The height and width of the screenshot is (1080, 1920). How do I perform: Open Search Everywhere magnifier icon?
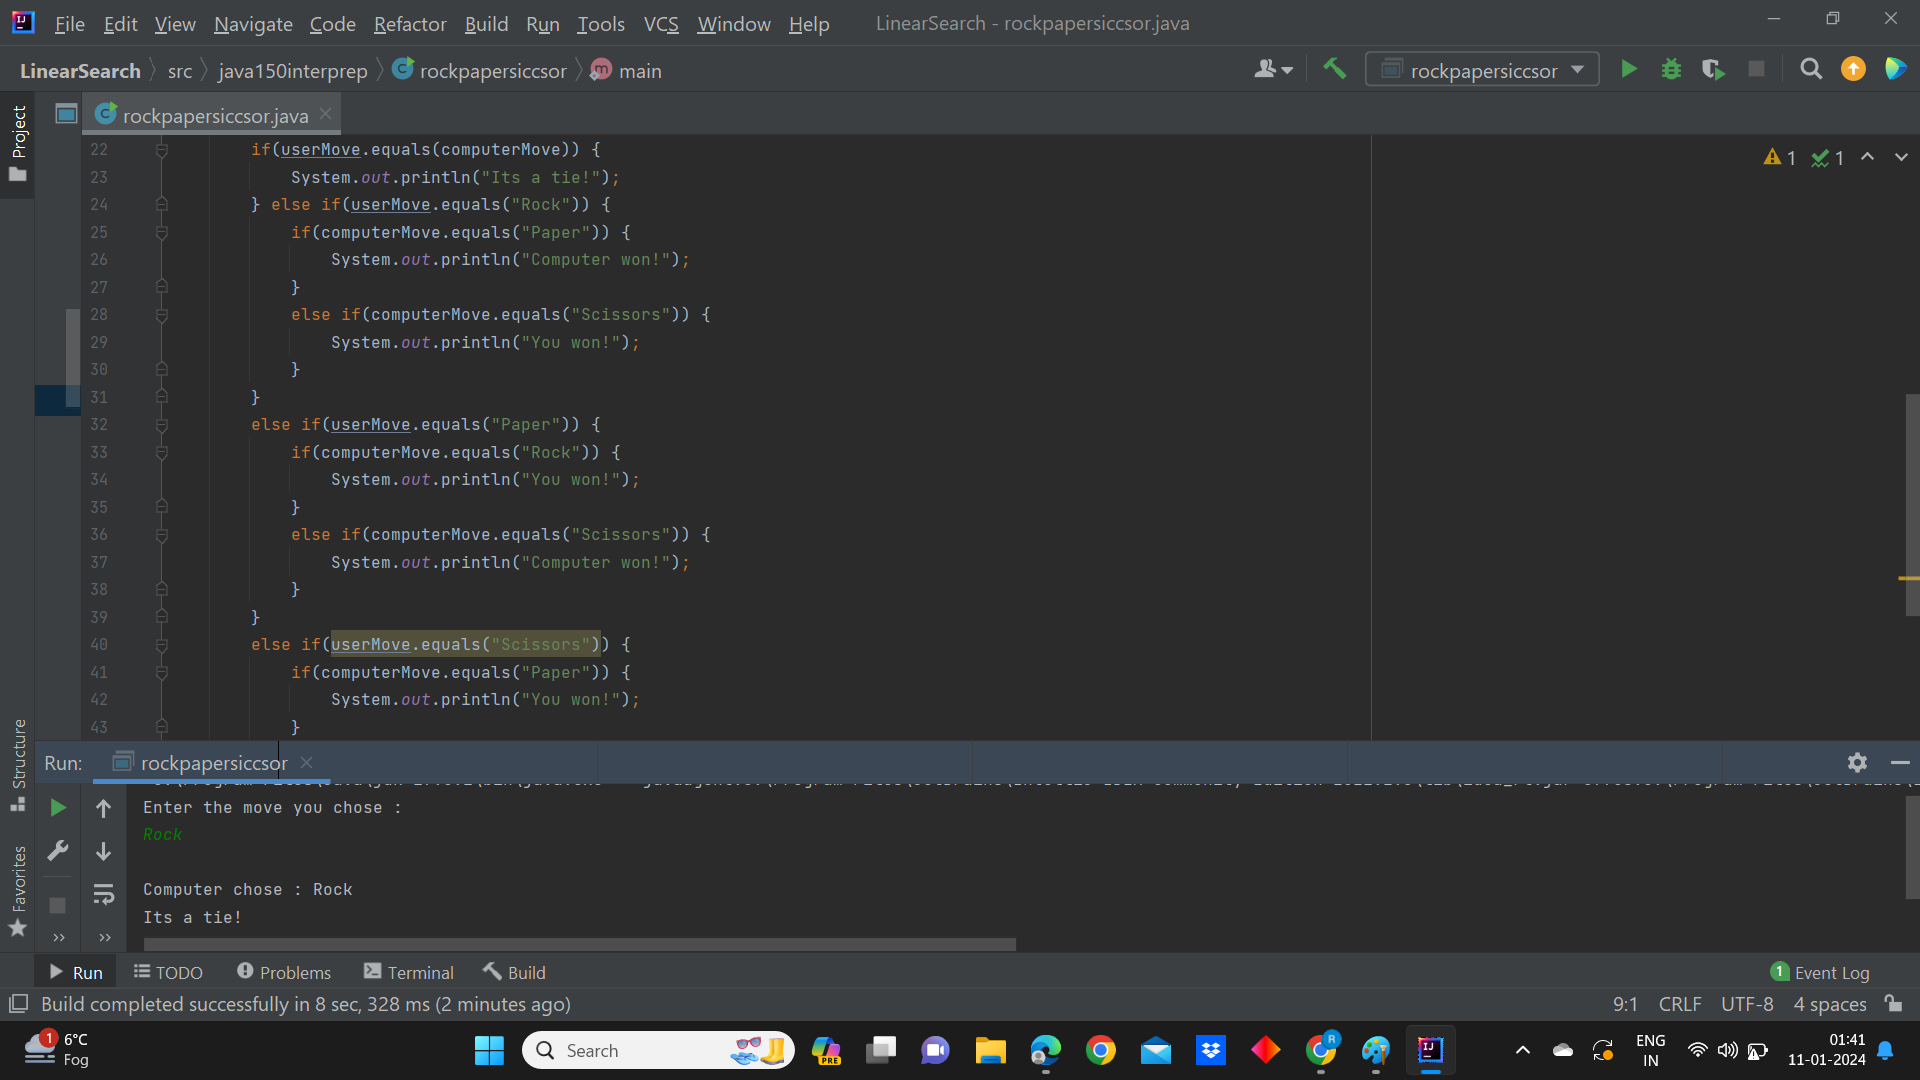pyautogui.click(x=1810, y=69)
